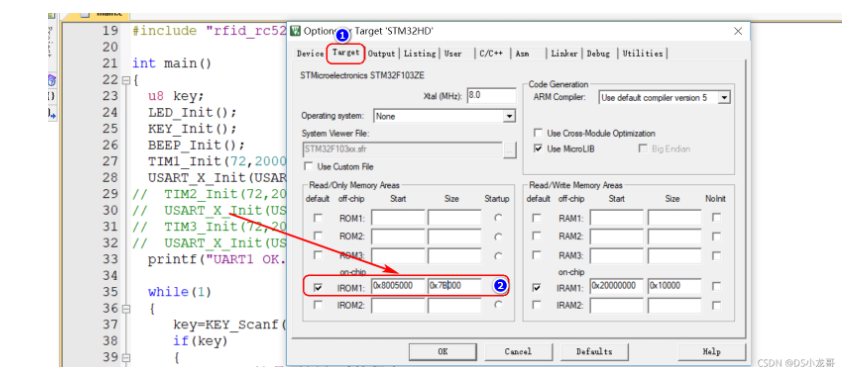Enable ROM3 default checkbox
The image size is (863, 367).
point(318,255)
